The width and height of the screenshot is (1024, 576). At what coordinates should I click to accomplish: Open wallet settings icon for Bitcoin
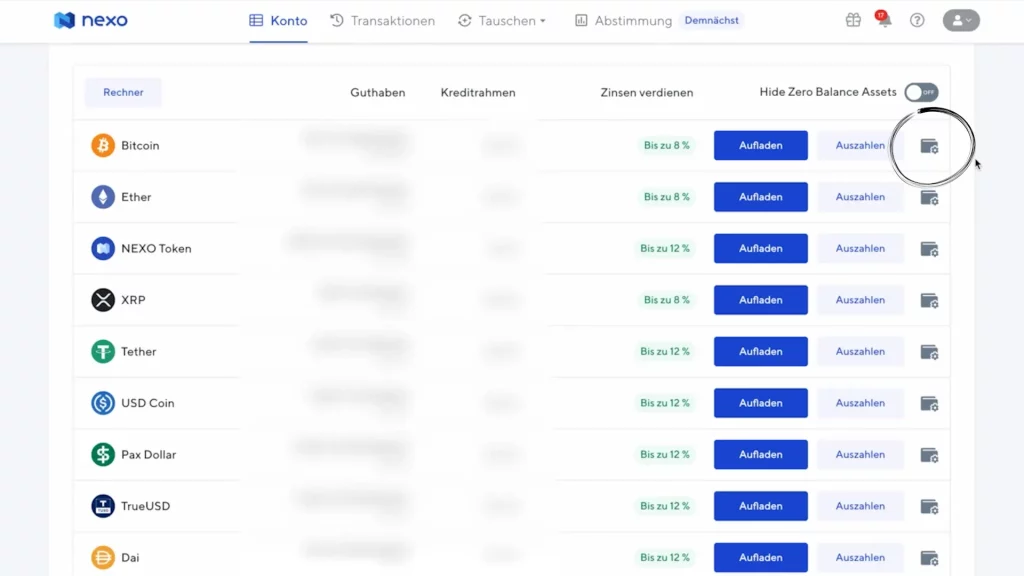click(929, 146)
